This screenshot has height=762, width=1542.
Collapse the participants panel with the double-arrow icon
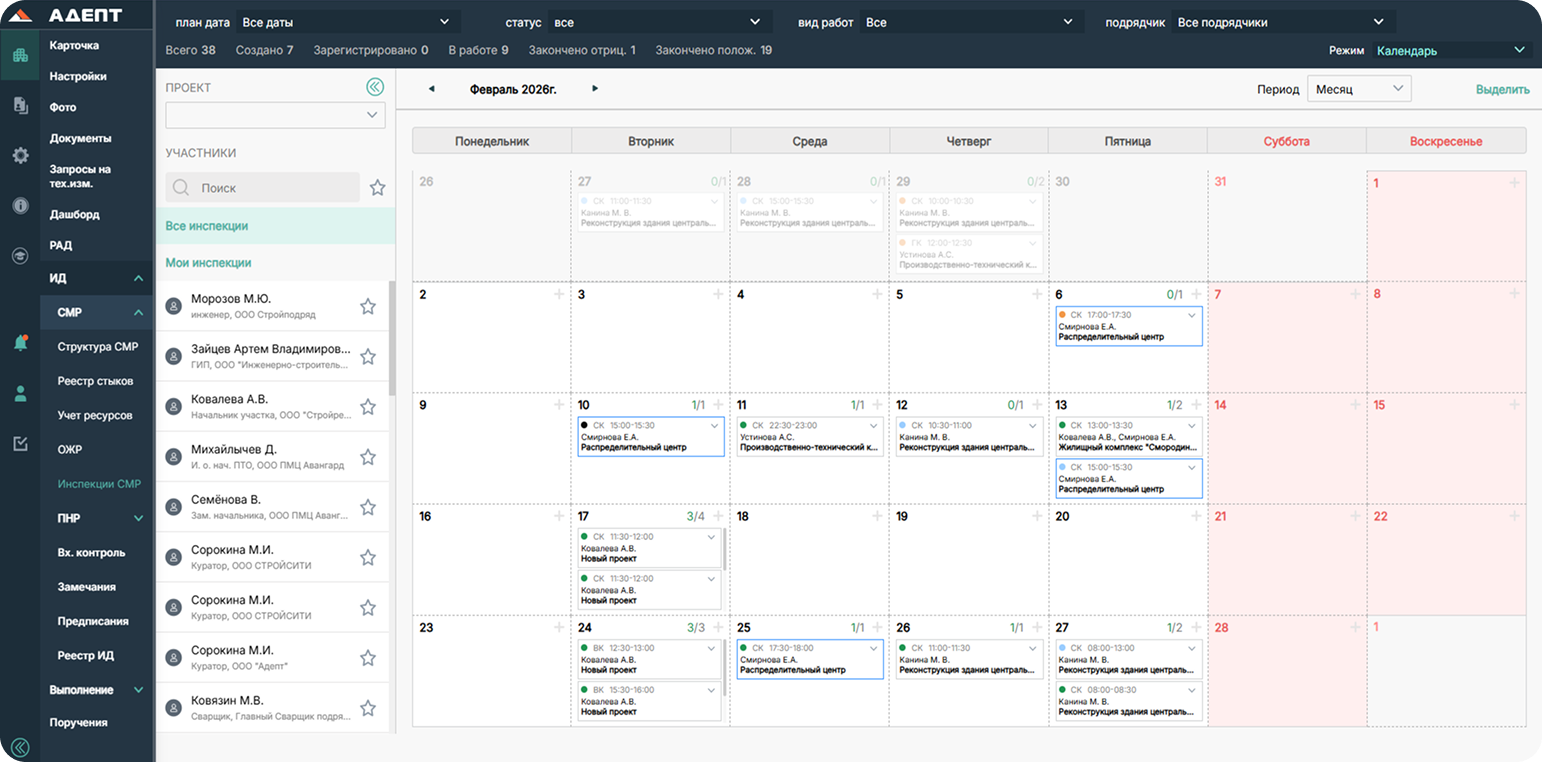click(375, 88)
